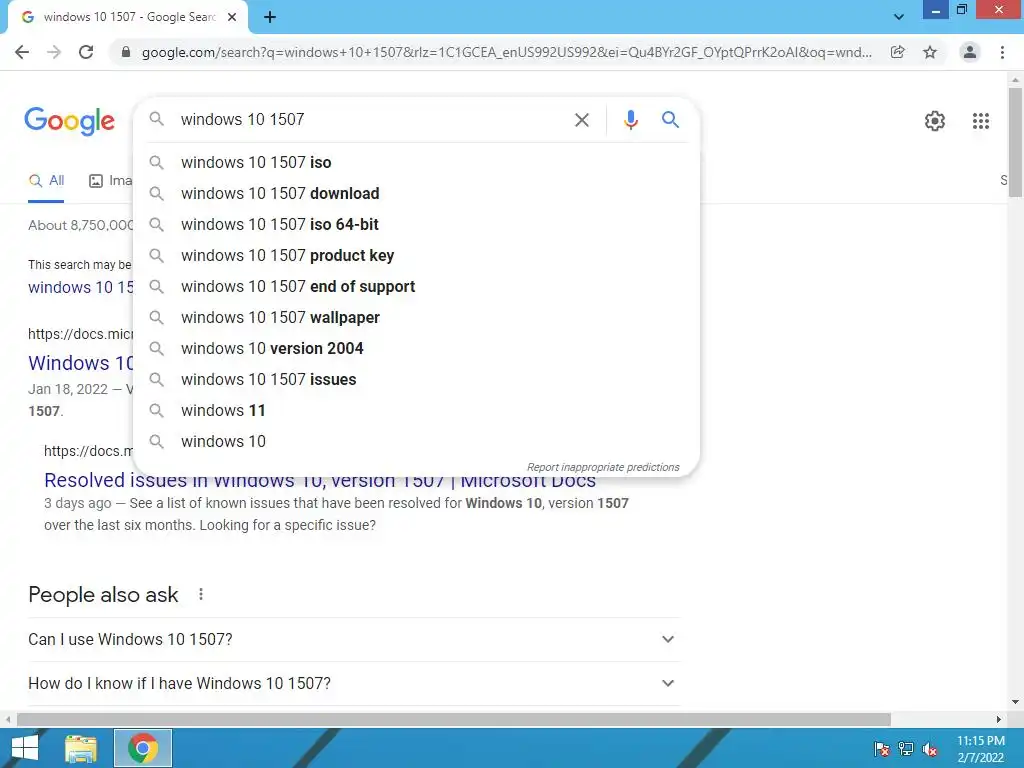Screen dimensions: 1024x768
Task: Bookmark this page with the star icon
Action: coord(930,52)
